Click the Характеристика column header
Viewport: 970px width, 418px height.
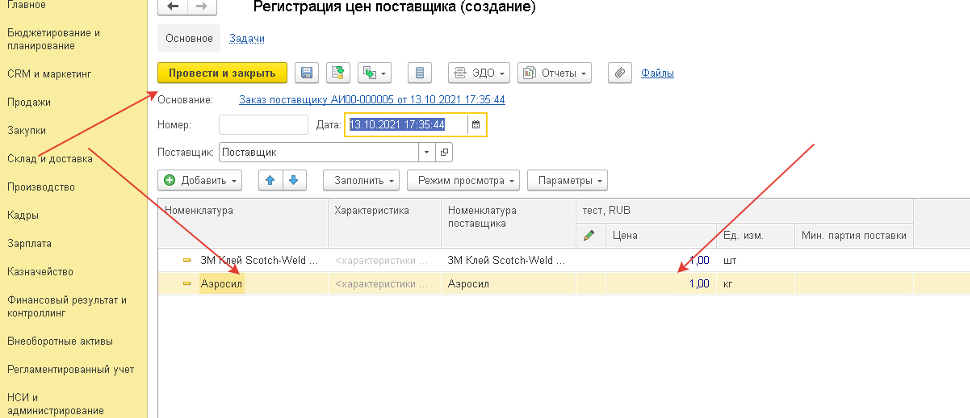pyautogui.click(x=385, y=223)
